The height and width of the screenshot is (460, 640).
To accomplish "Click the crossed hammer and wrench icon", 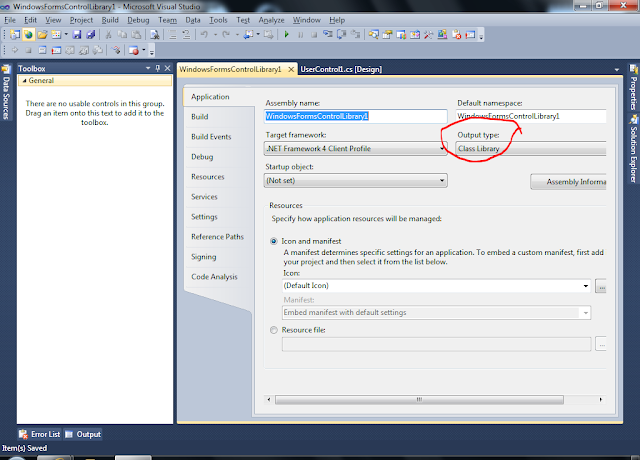I will (x=428, y=34).
